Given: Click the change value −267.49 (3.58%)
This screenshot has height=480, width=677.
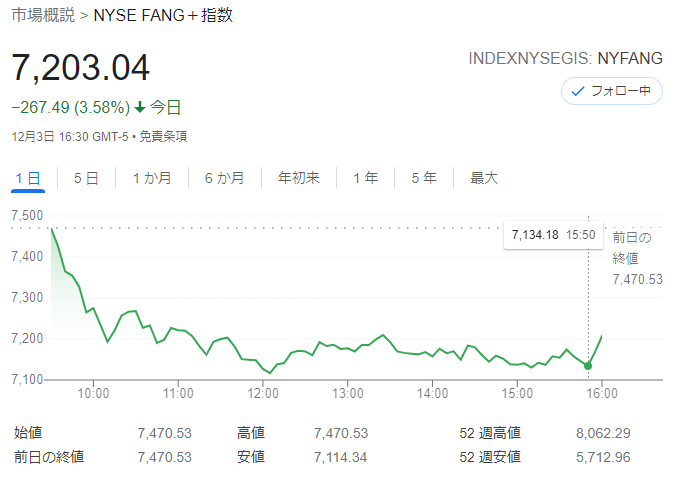Looking at the screenshot, I should click(71, 107).
